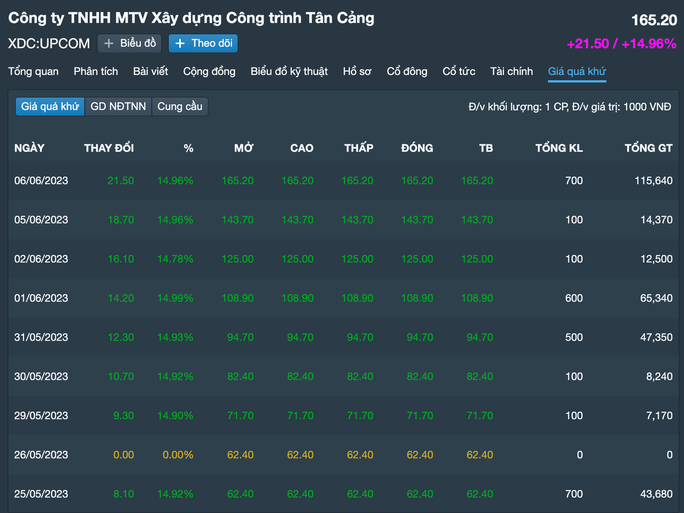
Task: Click the TB column header
Action: (486, 148)
